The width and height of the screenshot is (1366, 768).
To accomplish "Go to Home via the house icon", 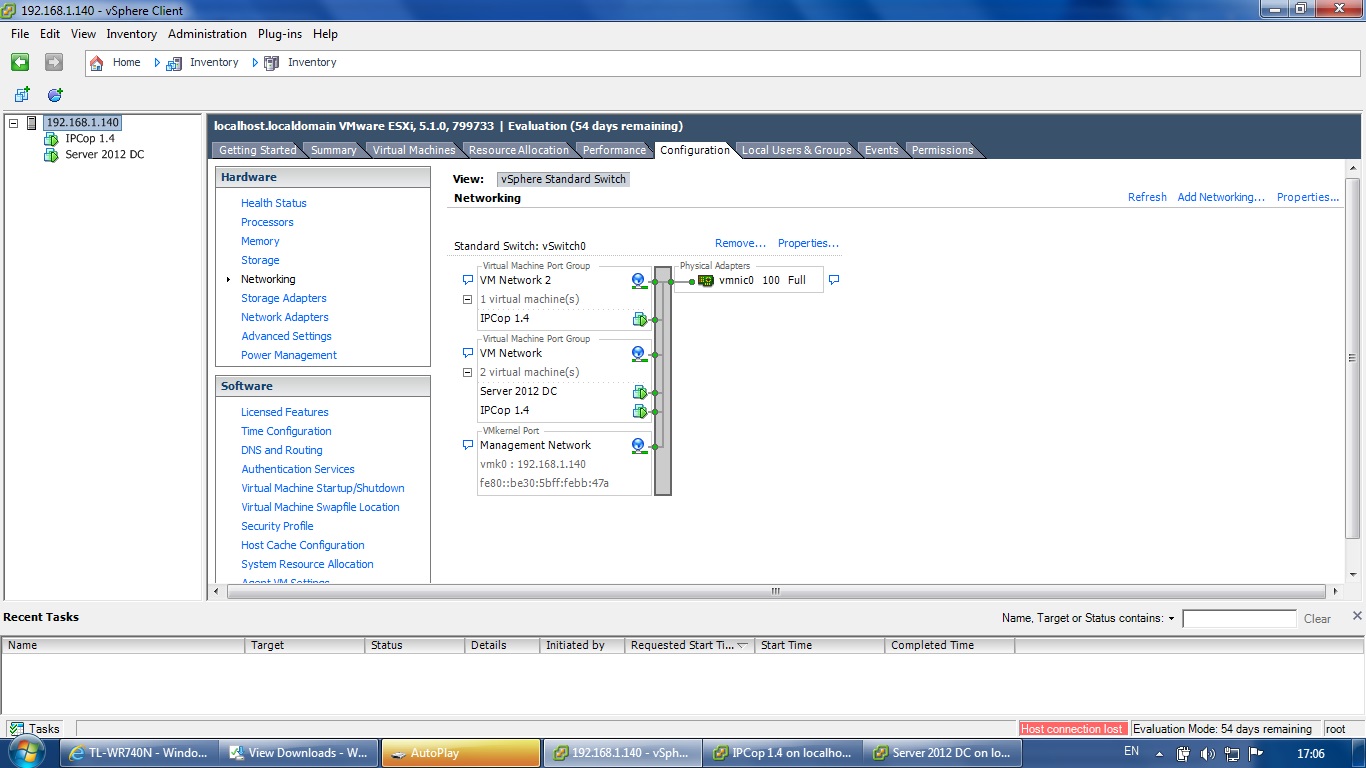I will (97, 62).
